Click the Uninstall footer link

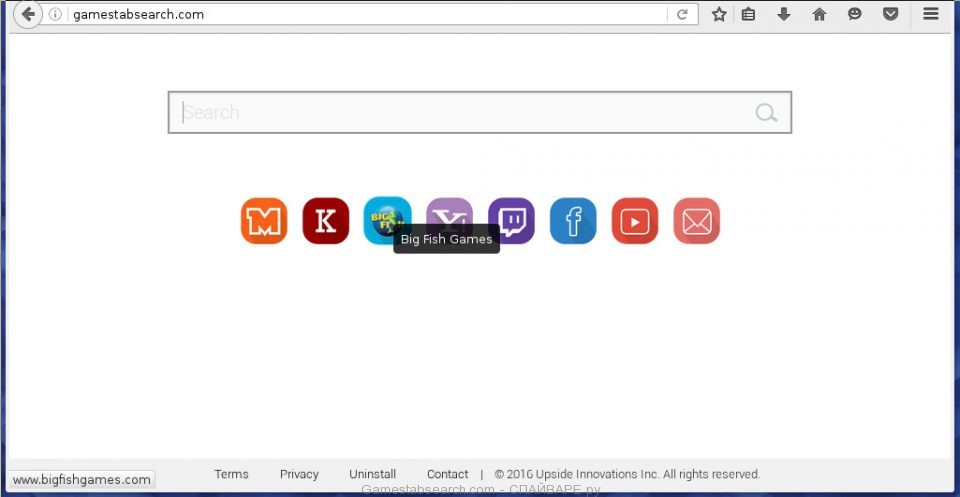click(x=372, y=474)
